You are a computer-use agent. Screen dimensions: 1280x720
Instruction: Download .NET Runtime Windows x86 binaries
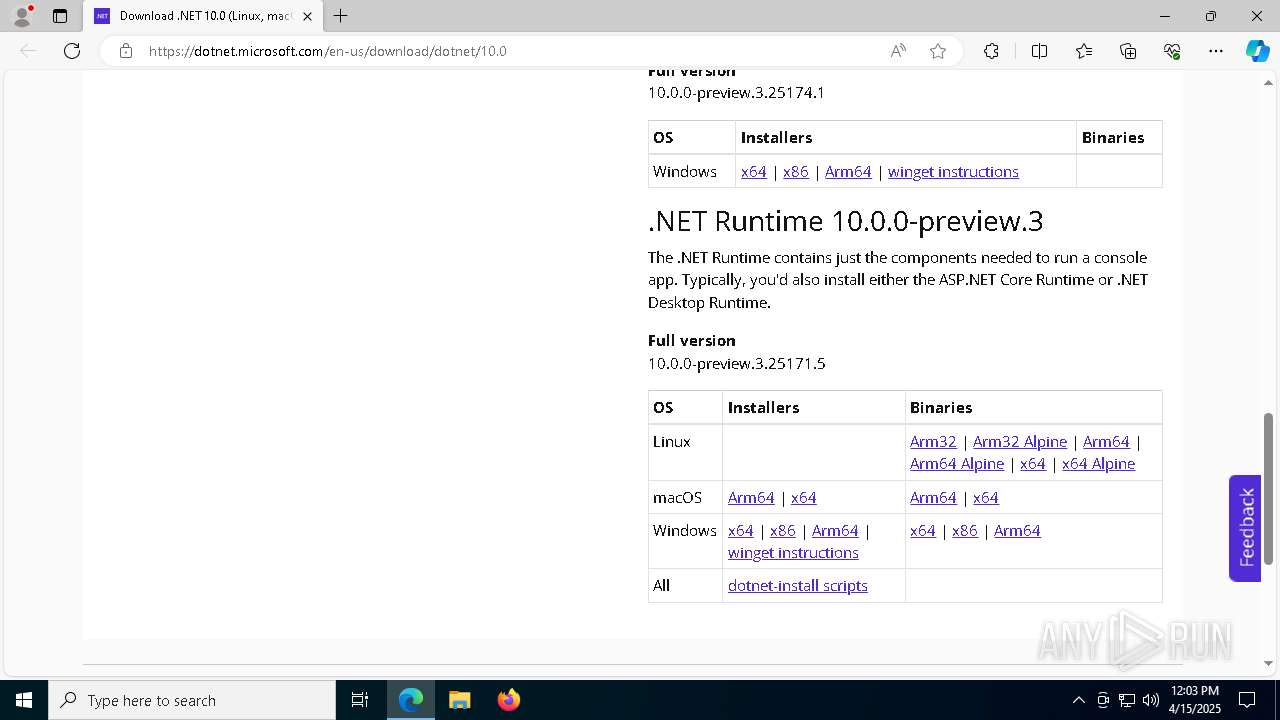coord(965,531)
